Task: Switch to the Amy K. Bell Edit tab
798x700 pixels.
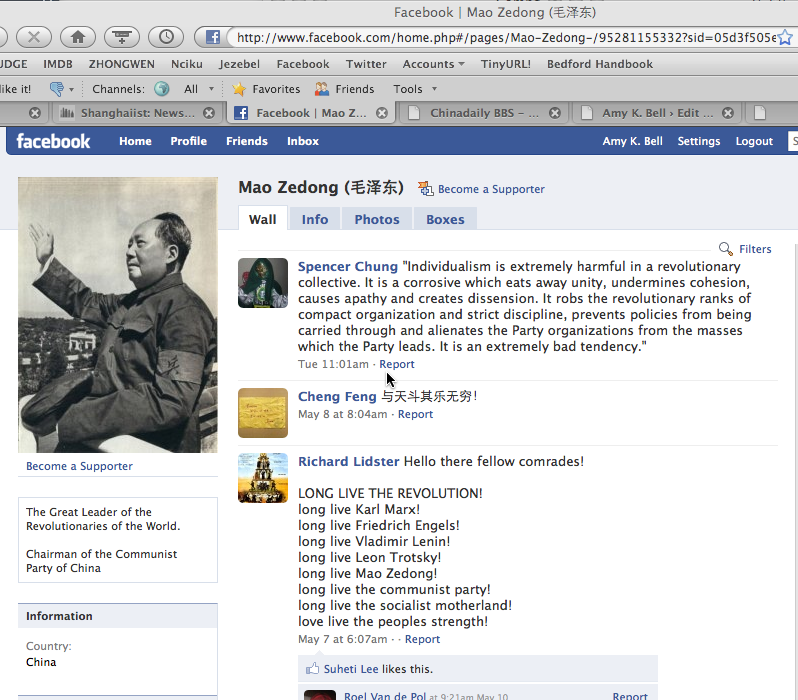Action: (657, 113)
